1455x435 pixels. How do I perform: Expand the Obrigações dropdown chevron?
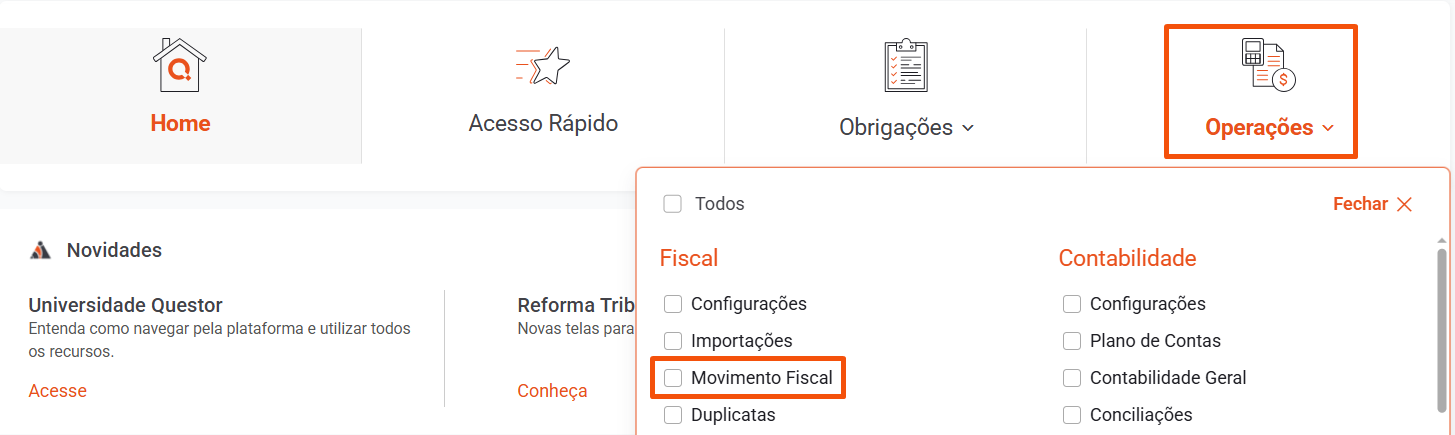pos(967,128)
